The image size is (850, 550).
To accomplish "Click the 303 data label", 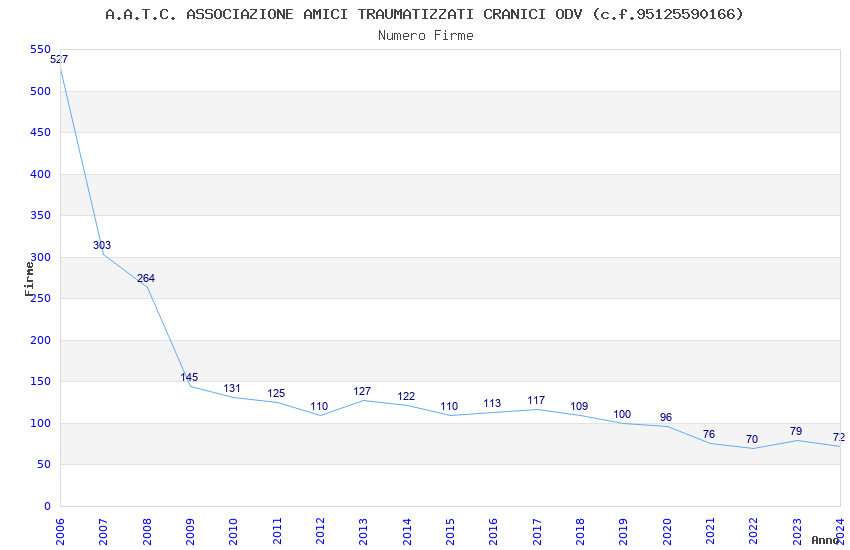I will click(x=102, y=245).
